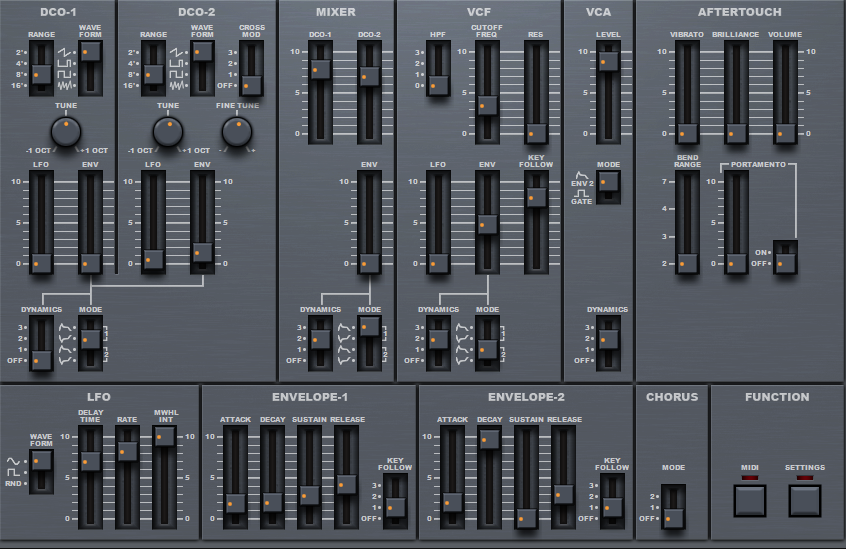Click the VCF RES slider handle
The width and height of the screenshot is (846, 549).
[536, 133]
